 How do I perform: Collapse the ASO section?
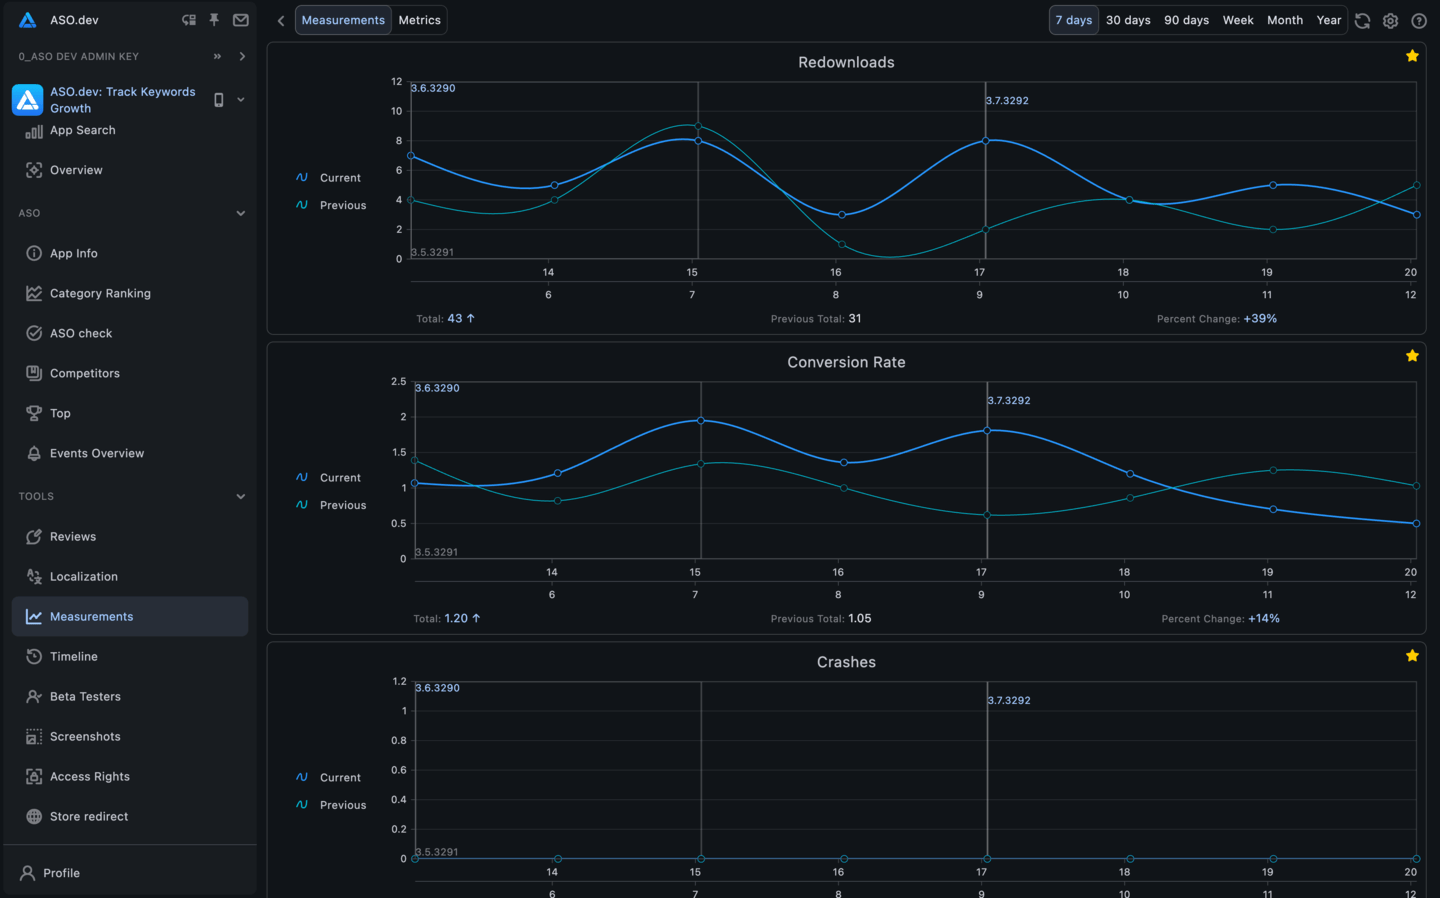pyautogui.click(x=240, y=213)
